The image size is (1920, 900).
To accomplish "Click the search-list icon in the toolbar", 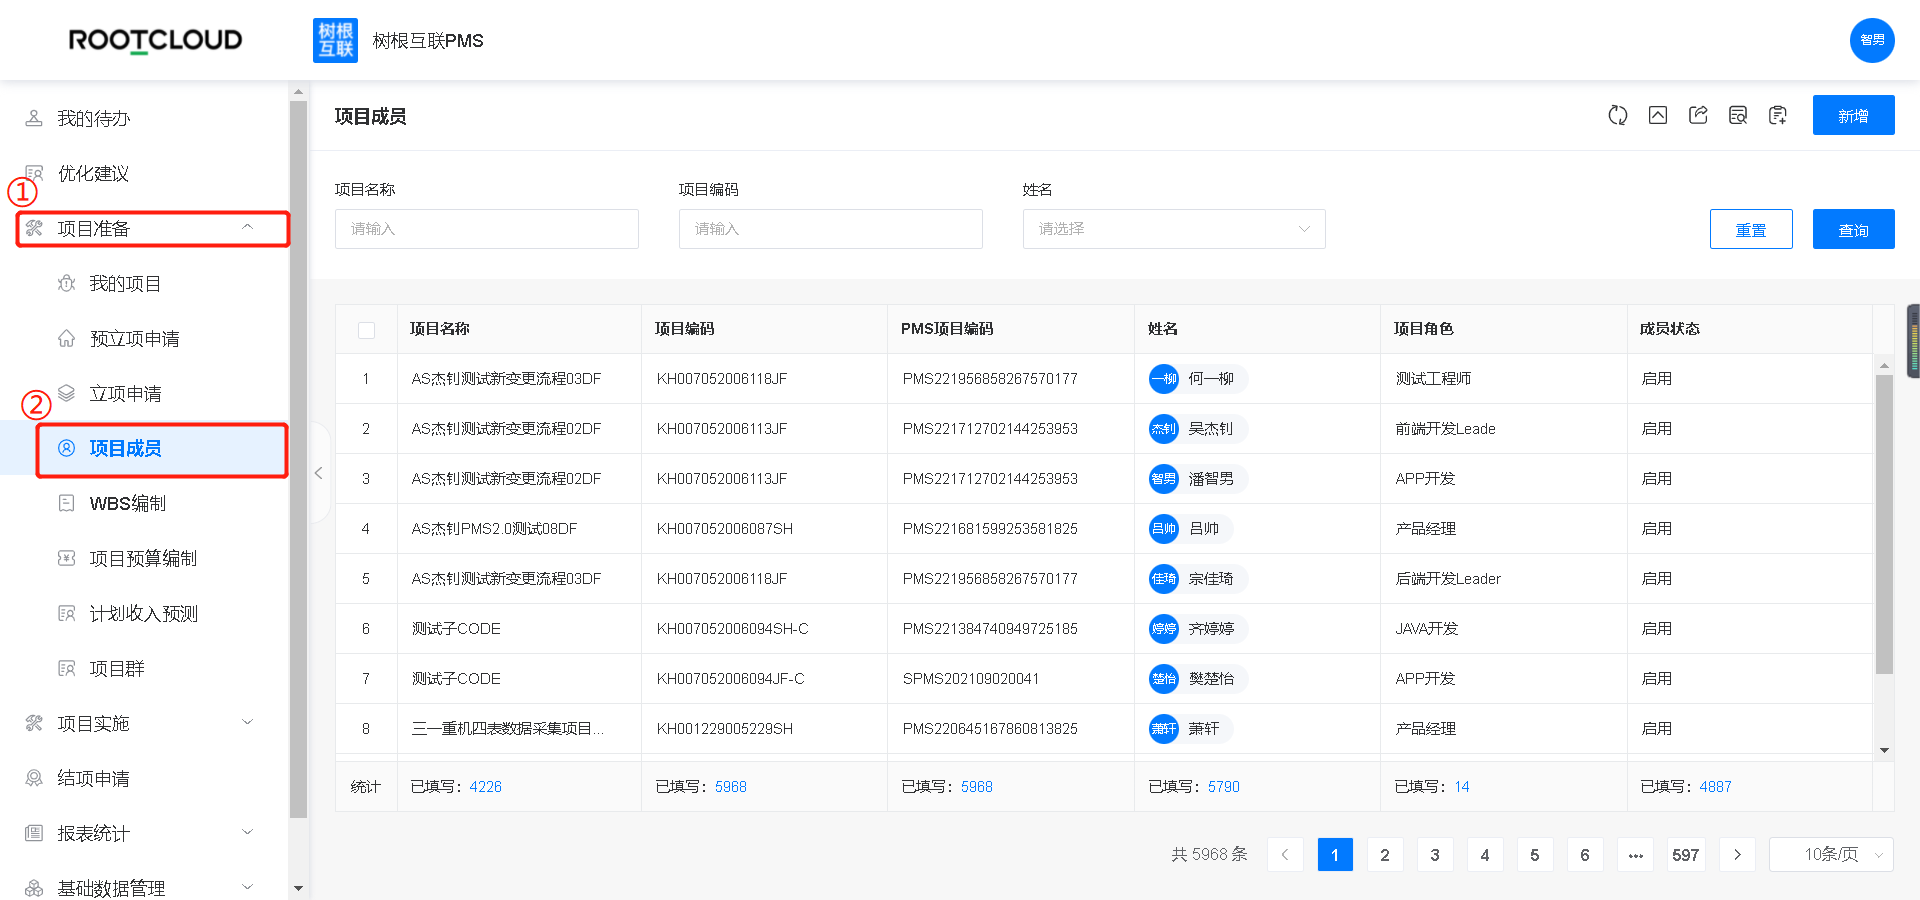I will (x=1738, y=115).
